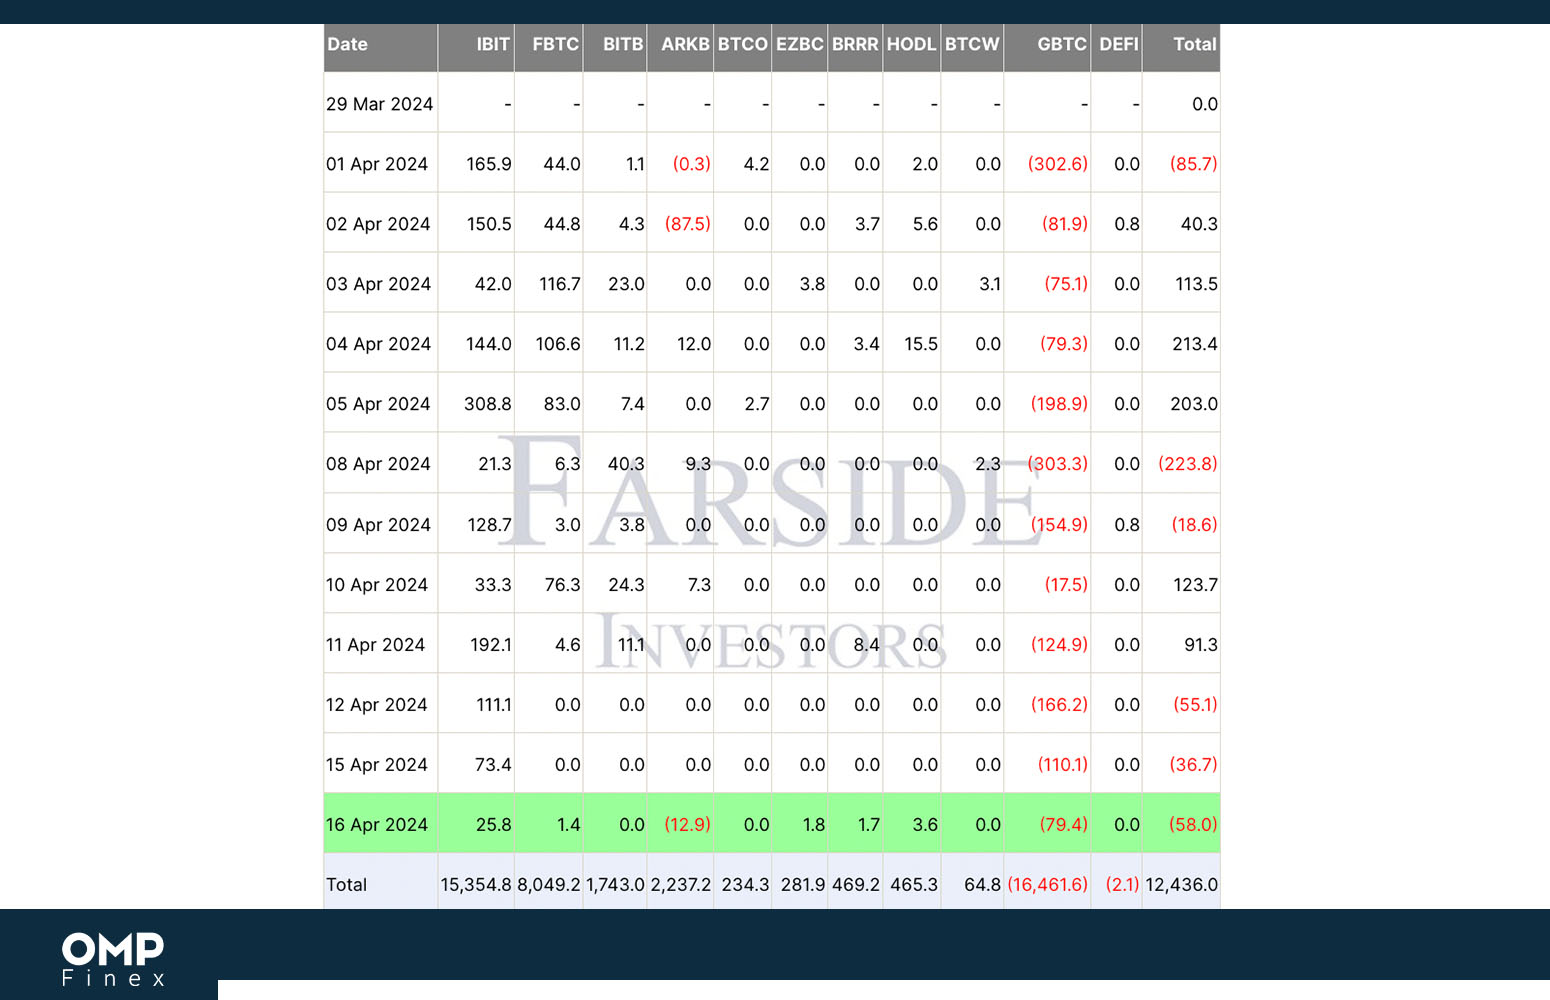This screenshot has height=1000, width=1550.
Task: Click IBIT value 73.4 on 15 Apr
Action: point(493,765)
